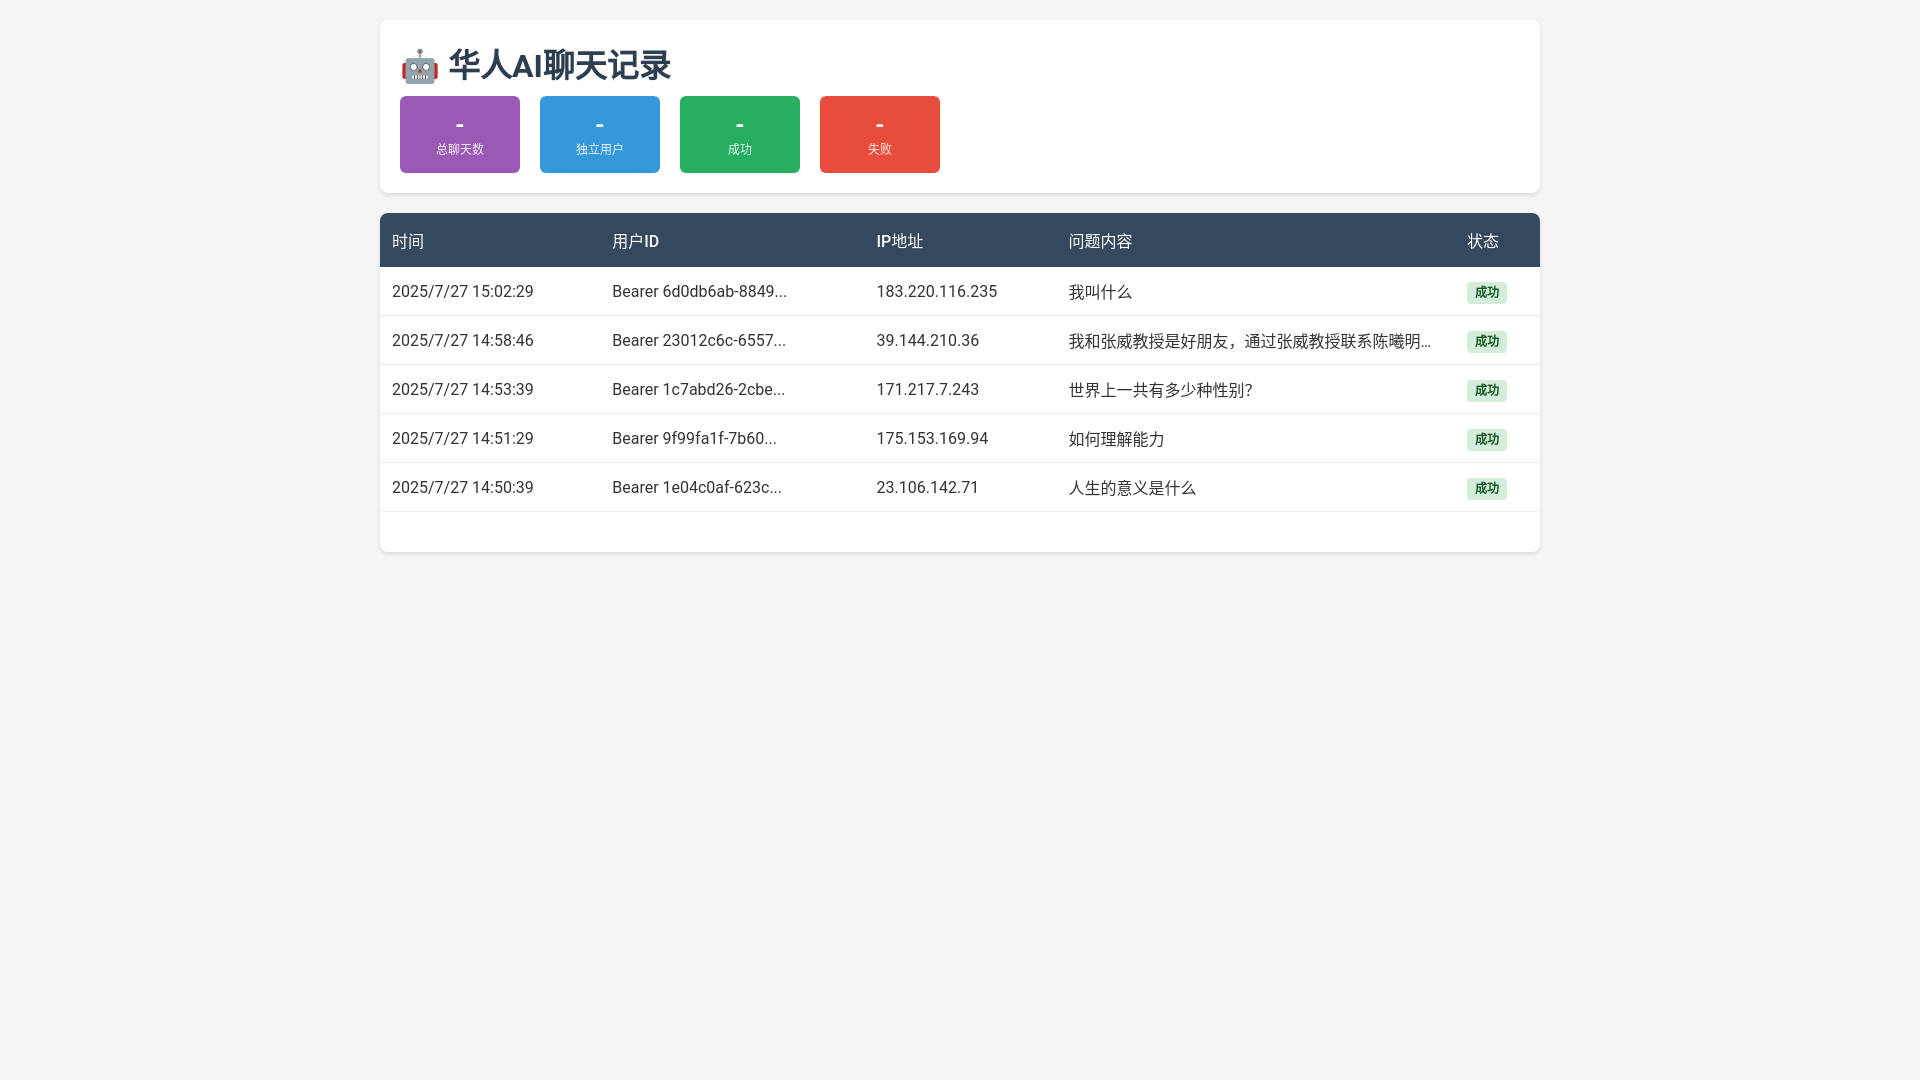The width and height of the screenshot is (1920, 1080).
Task: Click 成功 badge in 14:51:29 row
Action: coord(1487,439)
